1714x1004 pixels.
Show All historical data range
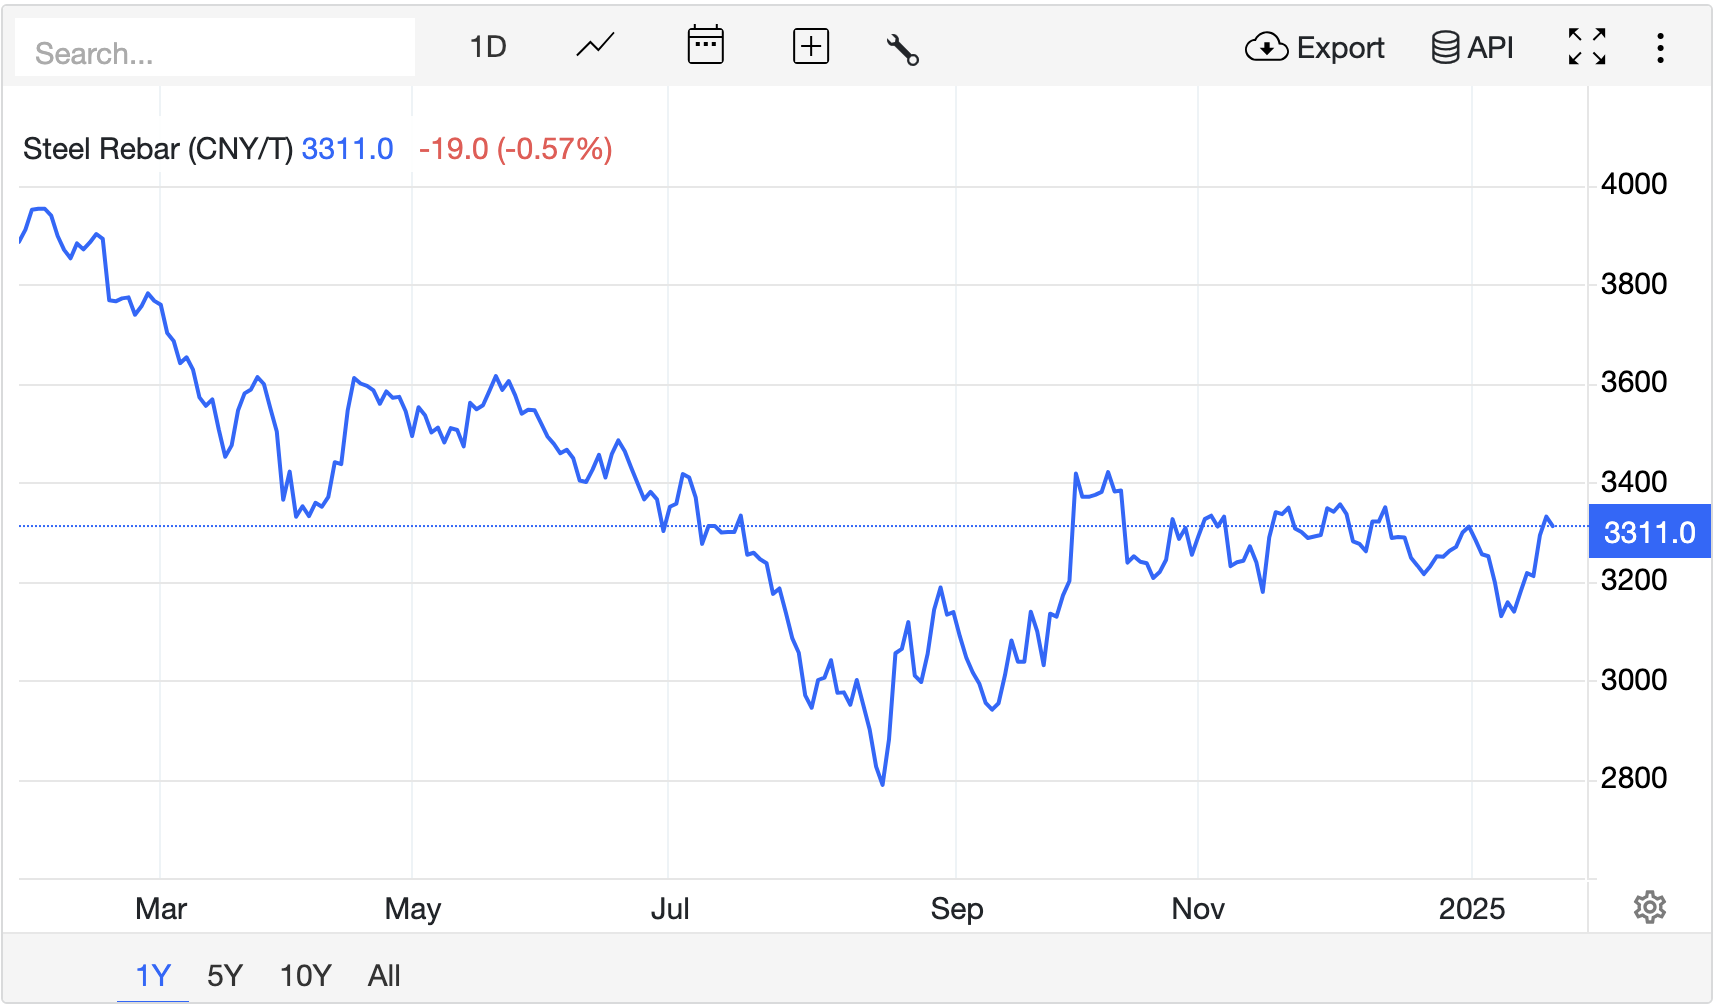[384, 975]
